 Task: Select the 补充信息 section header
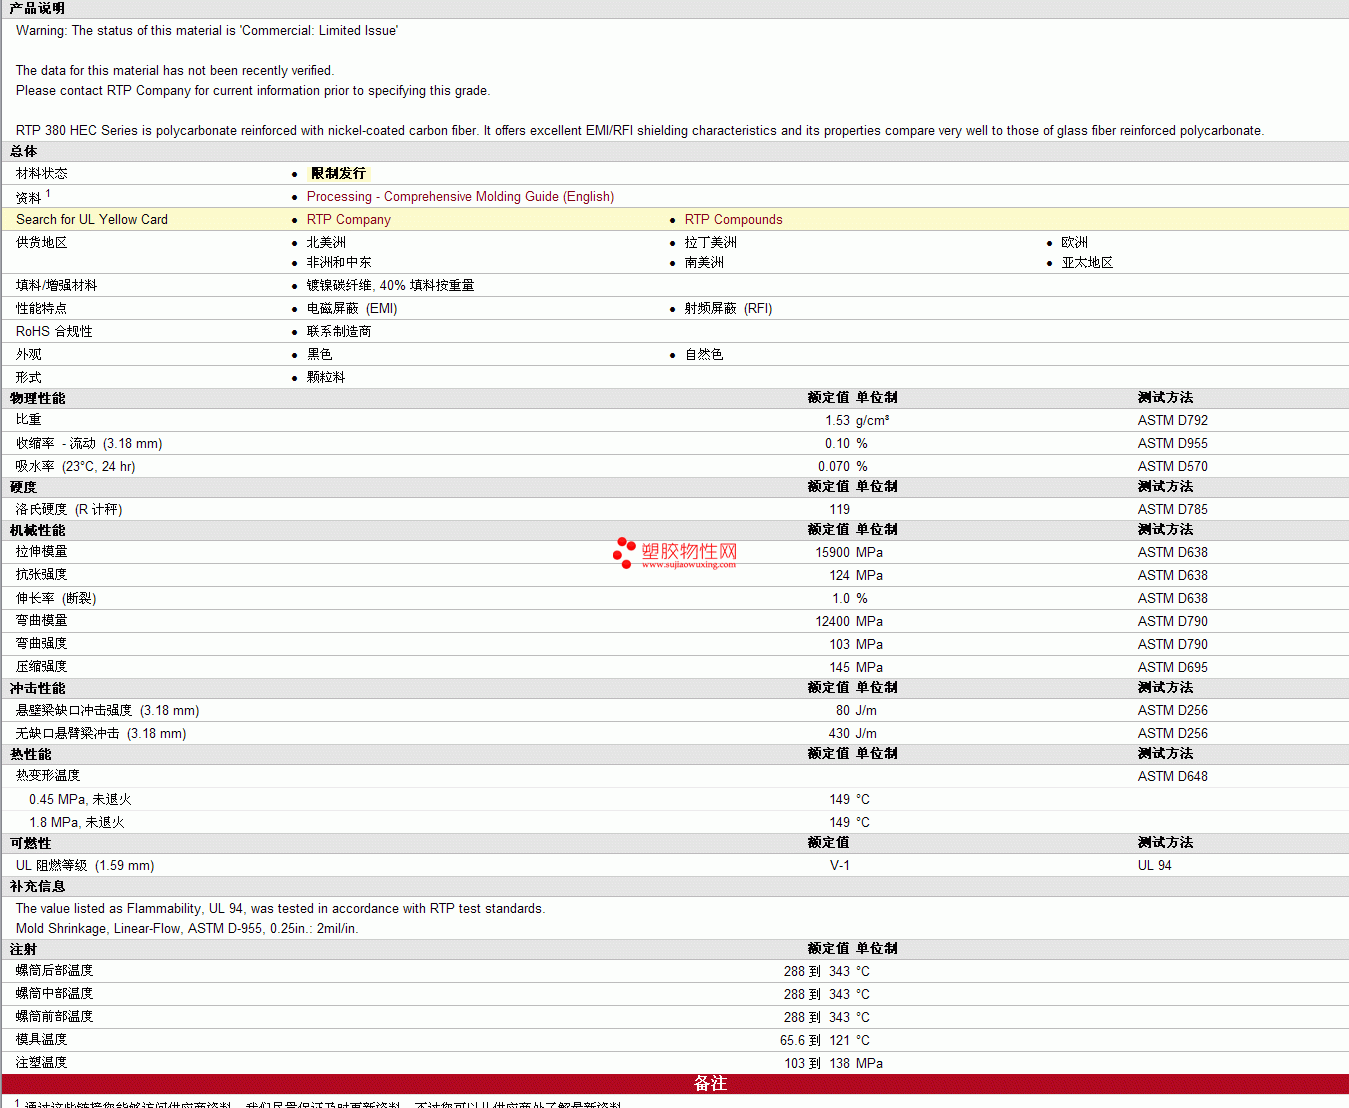[38, 887]
